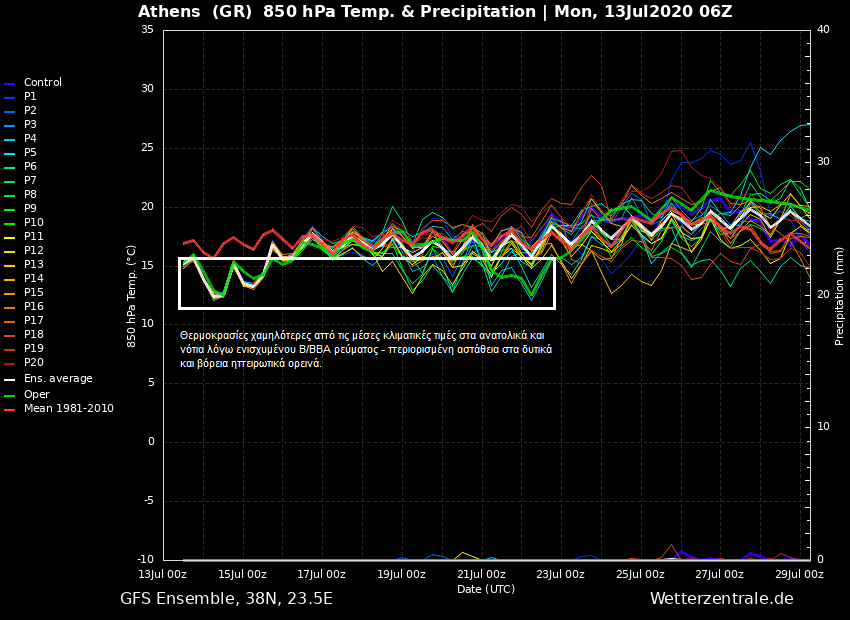
Task: Click the Precipitation (mm) axis title
Action: [x=840, y=295]
